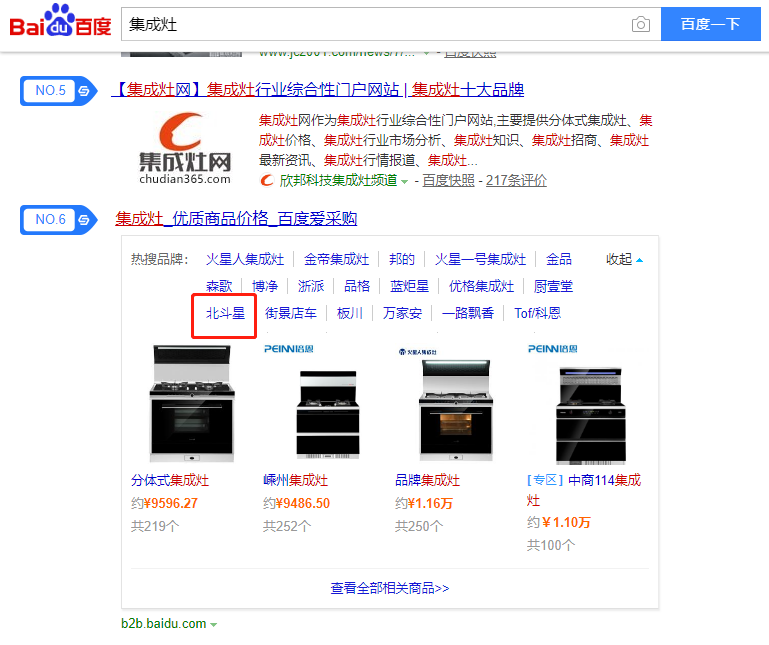Select brand 浙派
The width and height of the screenshot is (769, 645).
point(311,286)
